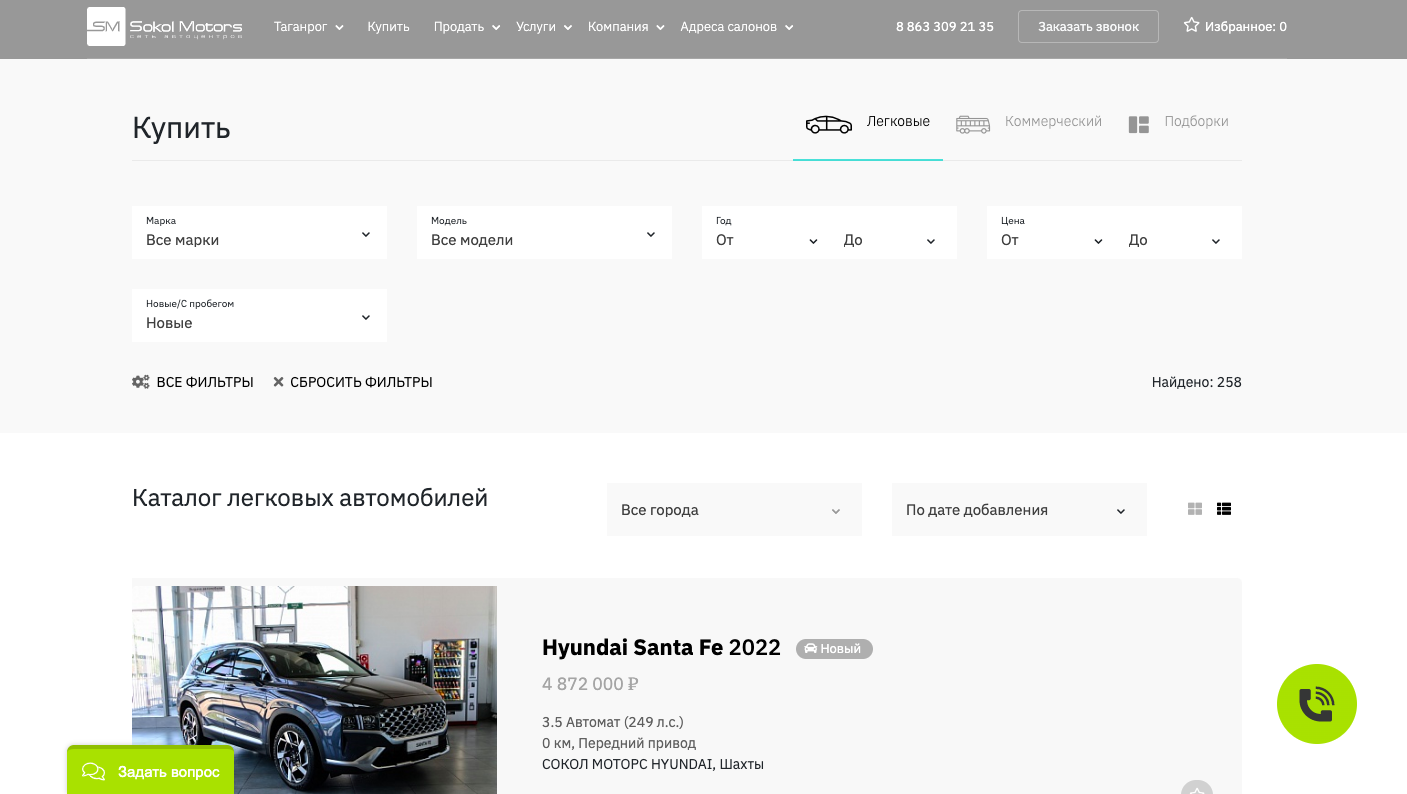Viewport: 1407px width, 794px height.
Task: Click the 0 км, Передний привод text
Action: 619,743
